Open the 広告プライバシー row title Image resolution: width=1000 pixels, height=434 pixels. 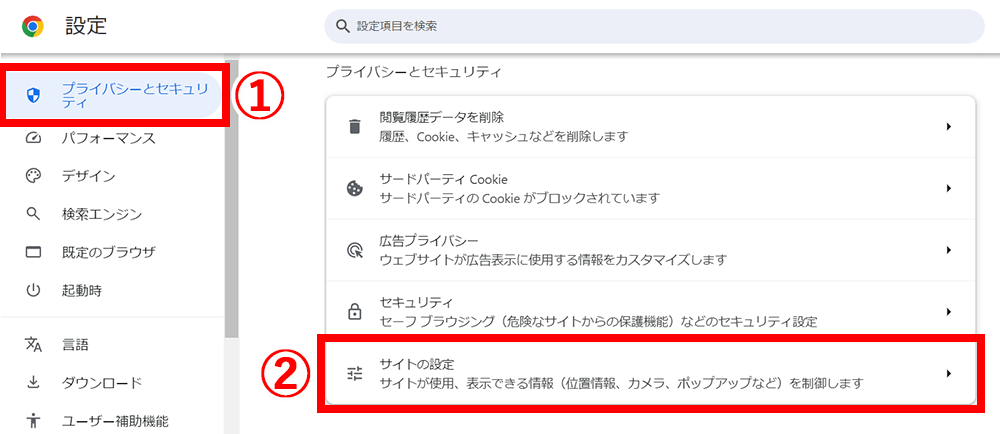429,242
